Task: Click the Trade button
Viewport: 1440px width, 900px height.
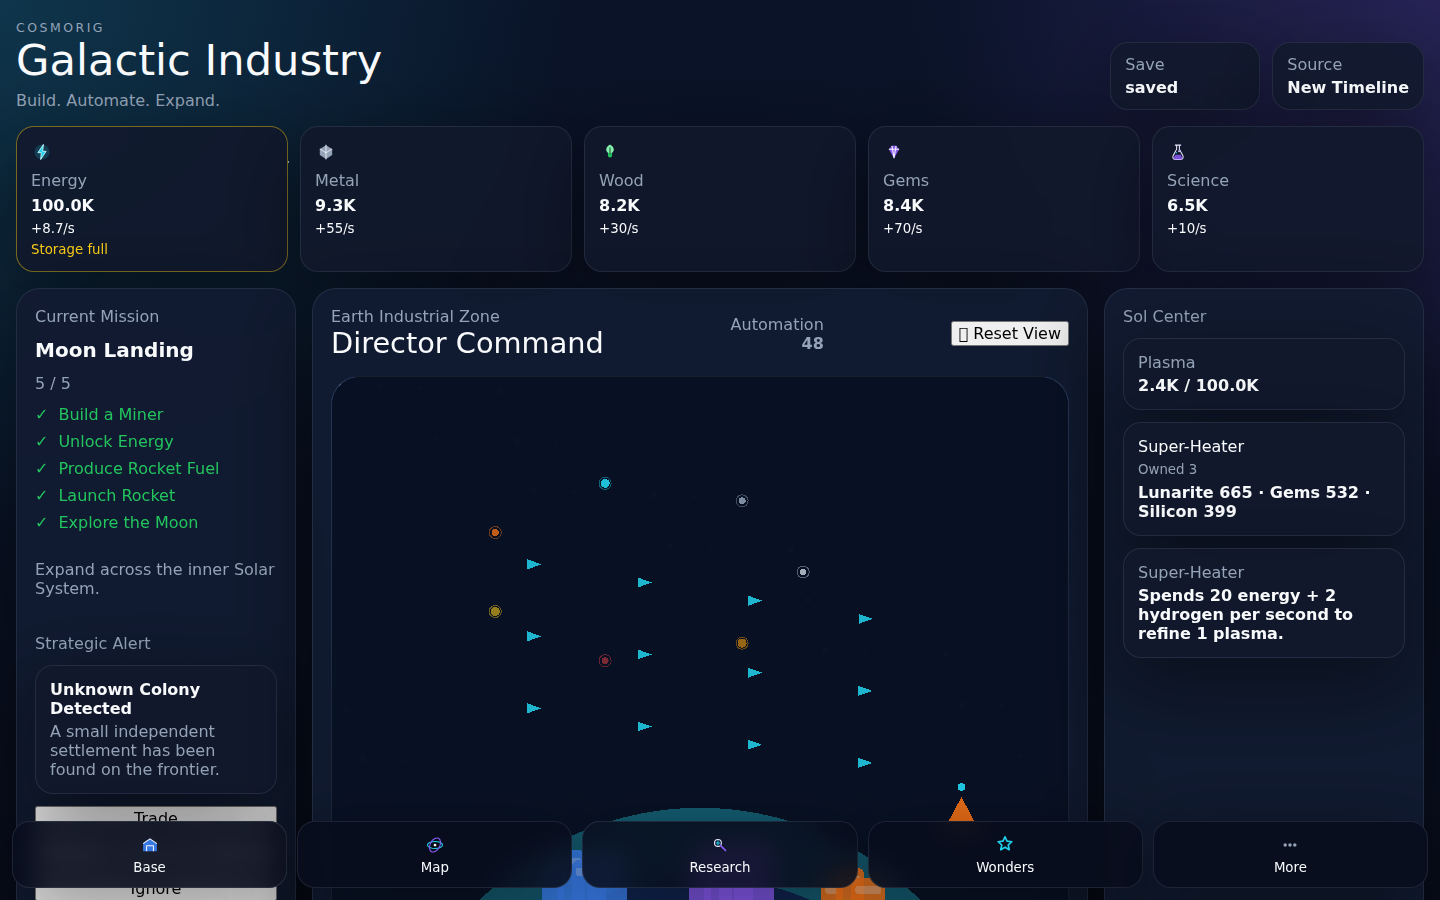Action: [156, 815]
